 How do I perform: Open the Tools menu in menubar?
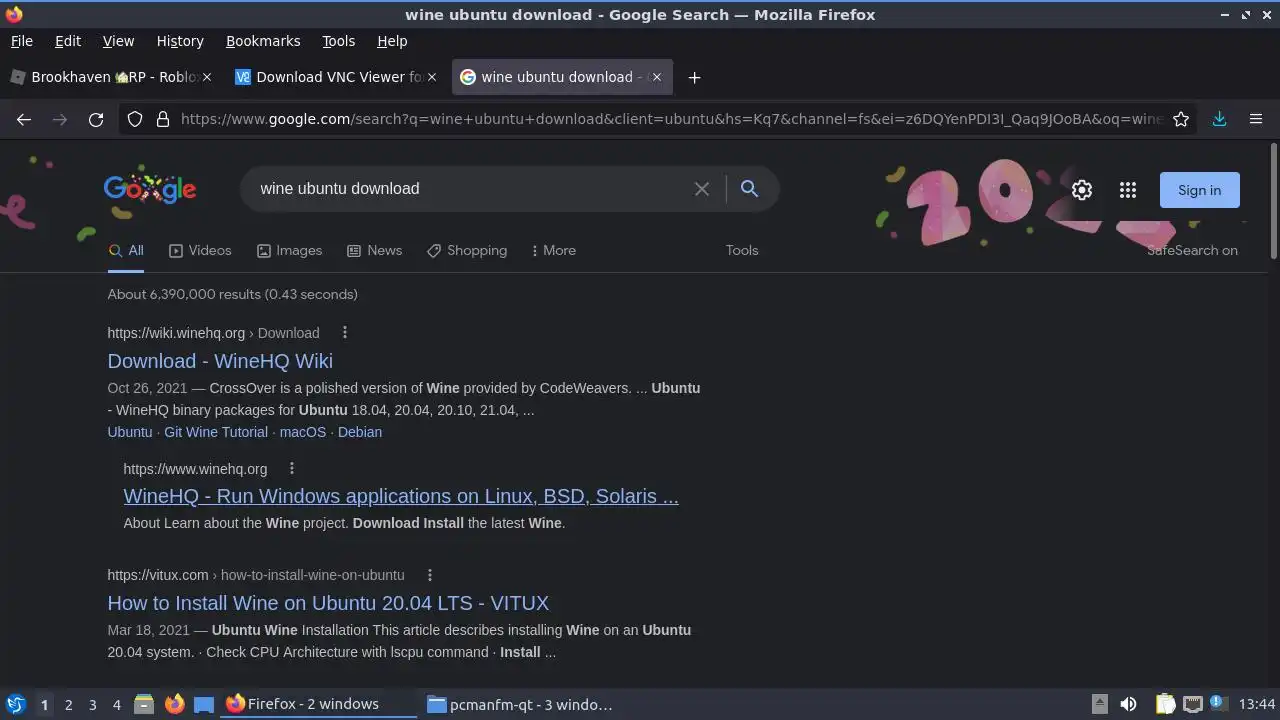pyautogui.click(x=338, y=41)
